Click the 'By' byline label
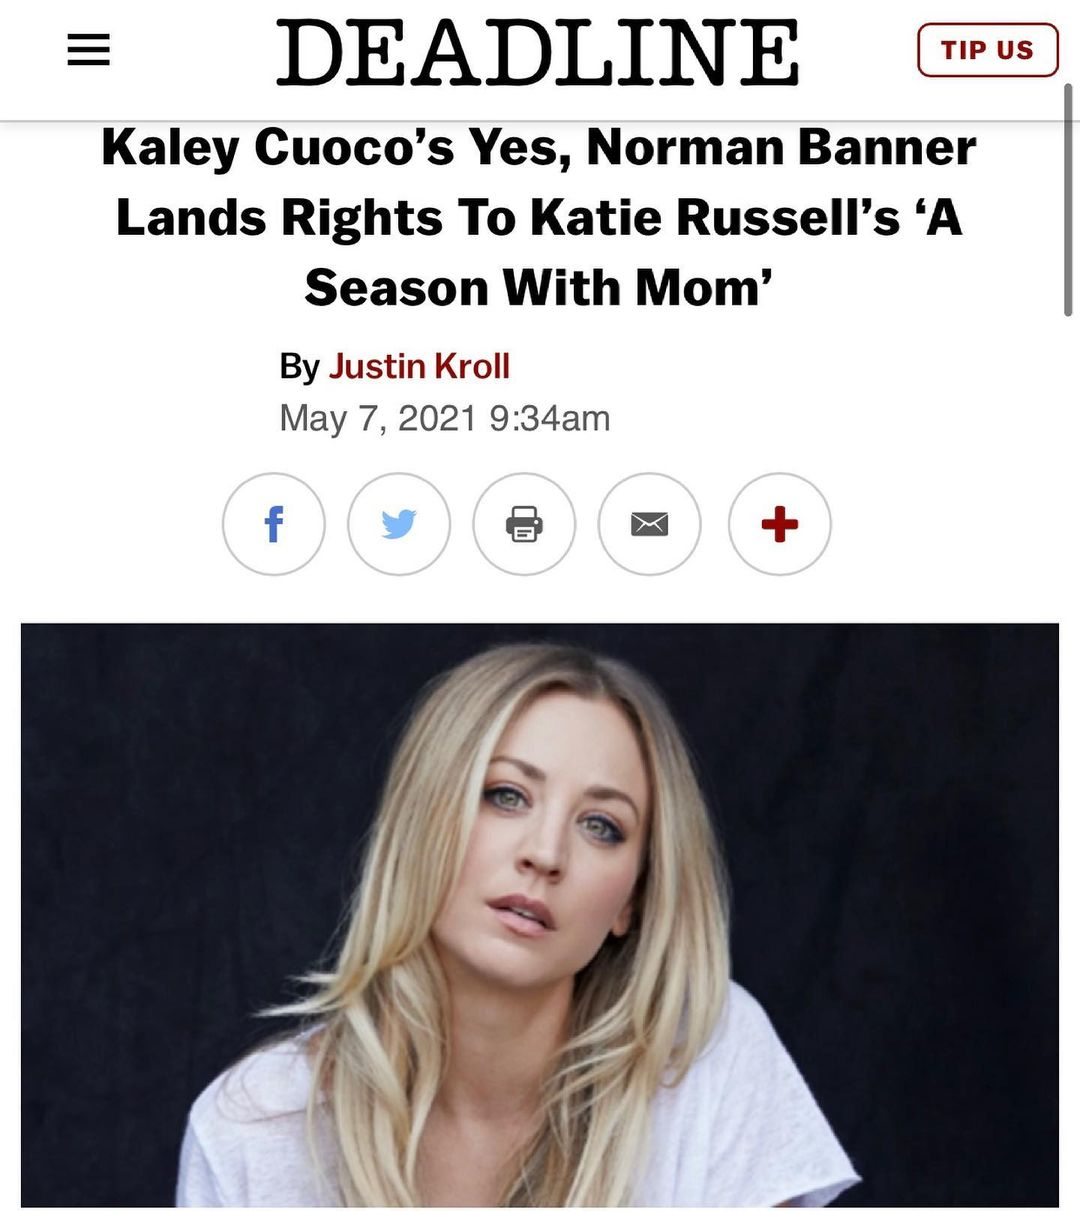1080x1211 pixels. point(299,366)
